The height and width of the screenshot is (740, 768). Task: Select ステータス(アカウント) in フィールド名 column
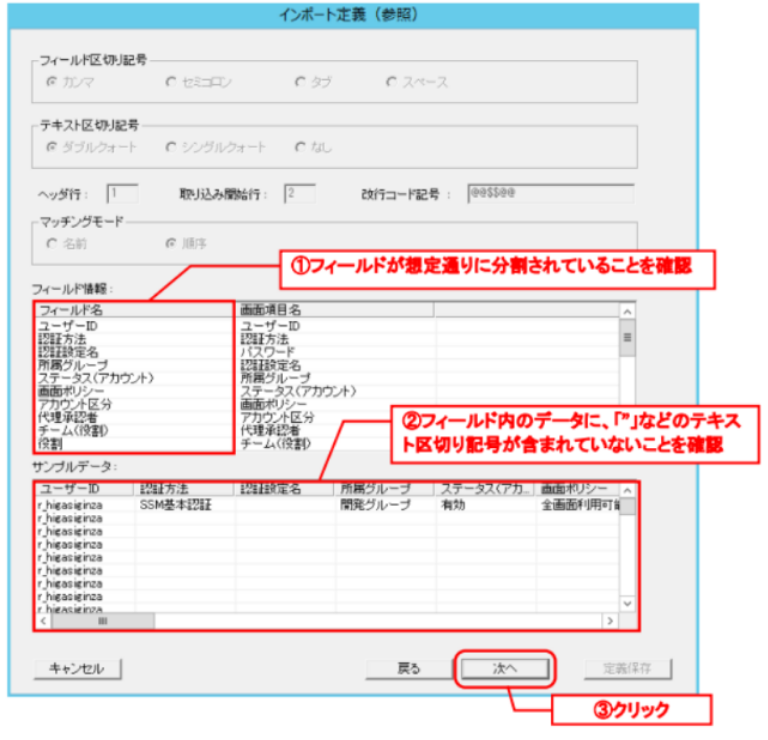[x=96, y=378]
